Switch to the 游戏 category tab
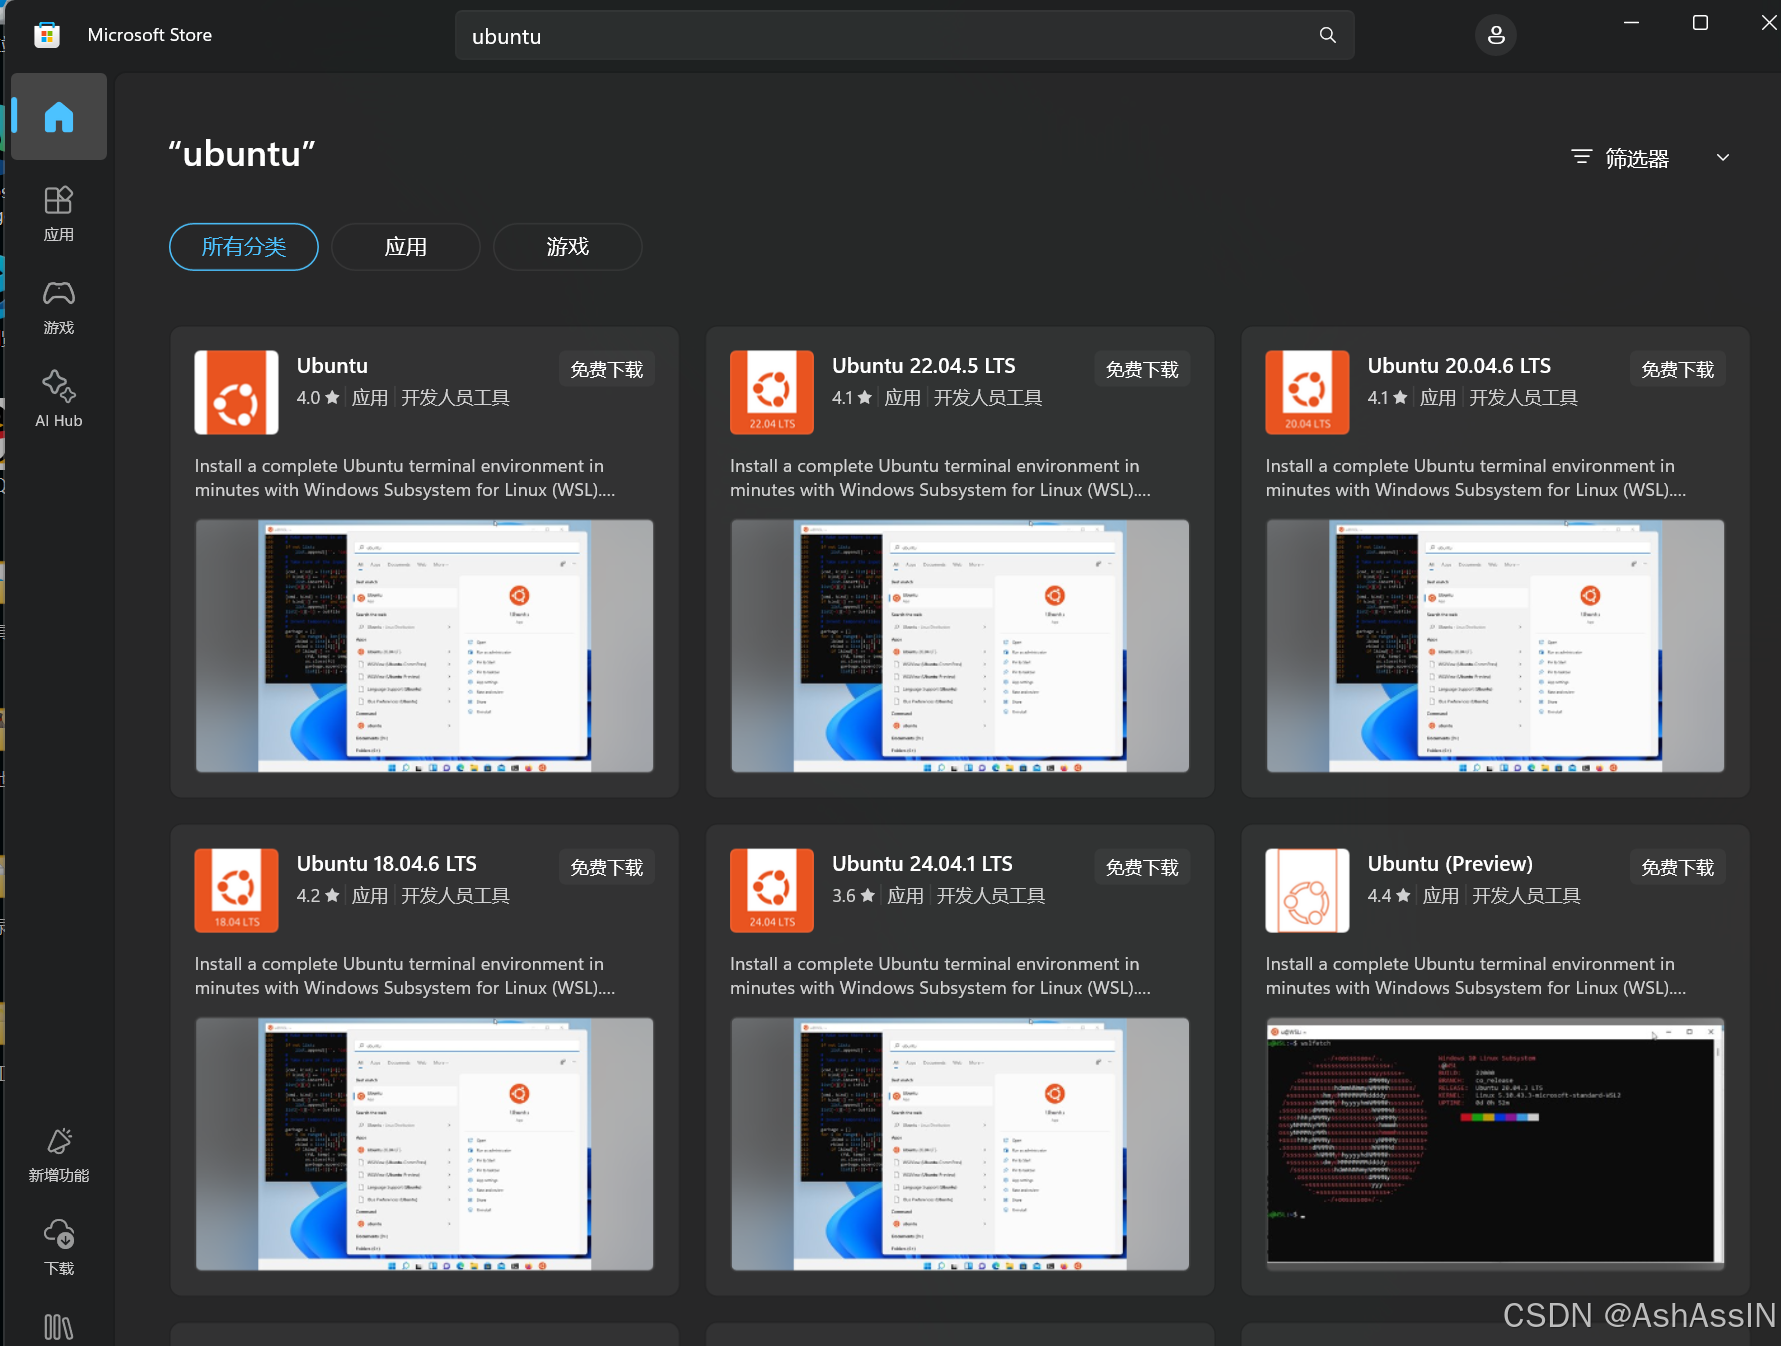 point(567,247)
